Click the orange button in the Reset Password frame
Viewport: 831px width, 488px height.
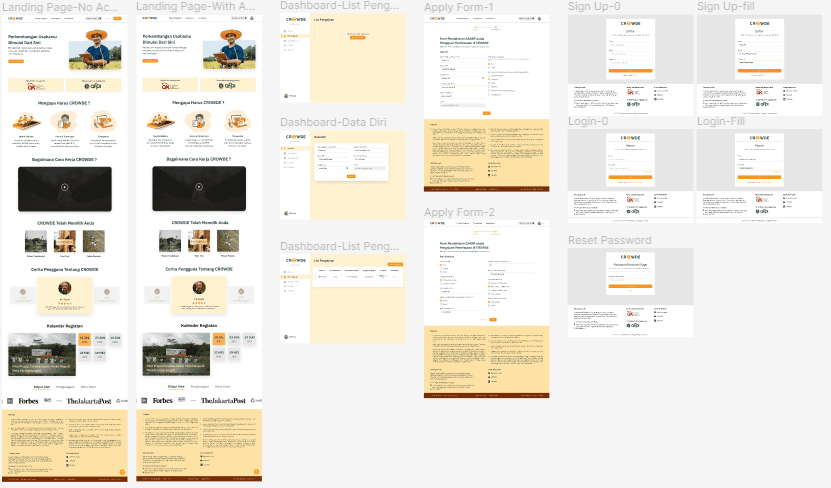(x=631, y=285)
